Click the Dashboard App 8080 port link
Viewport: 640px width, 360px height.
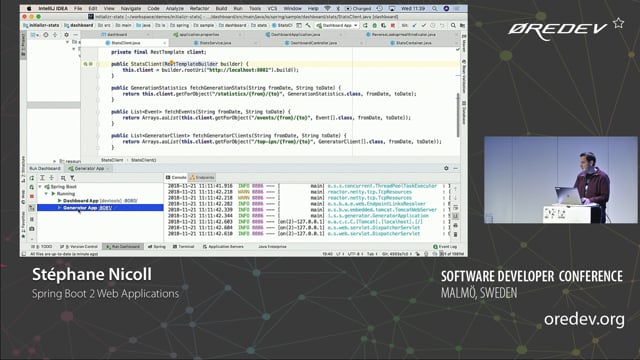(131, 201)
